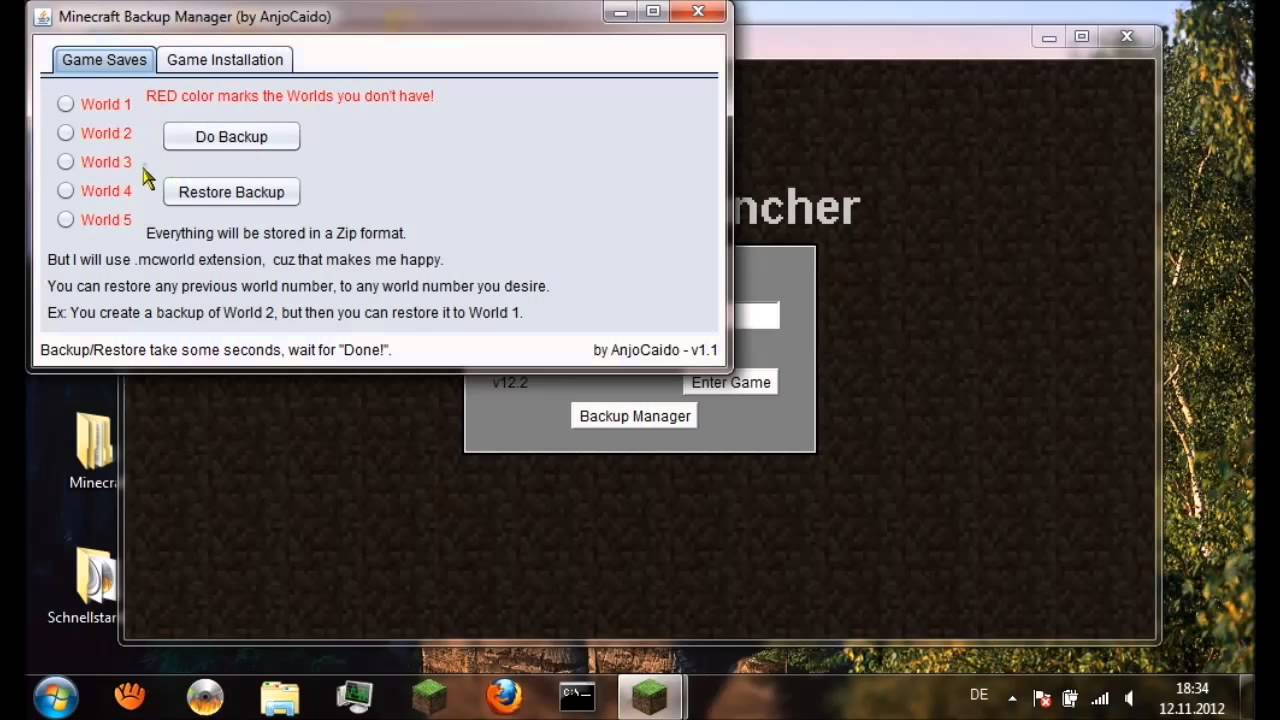1280x720 pixels.
Task: Minimize the launcher window behind
Action: pos(1049,37)
